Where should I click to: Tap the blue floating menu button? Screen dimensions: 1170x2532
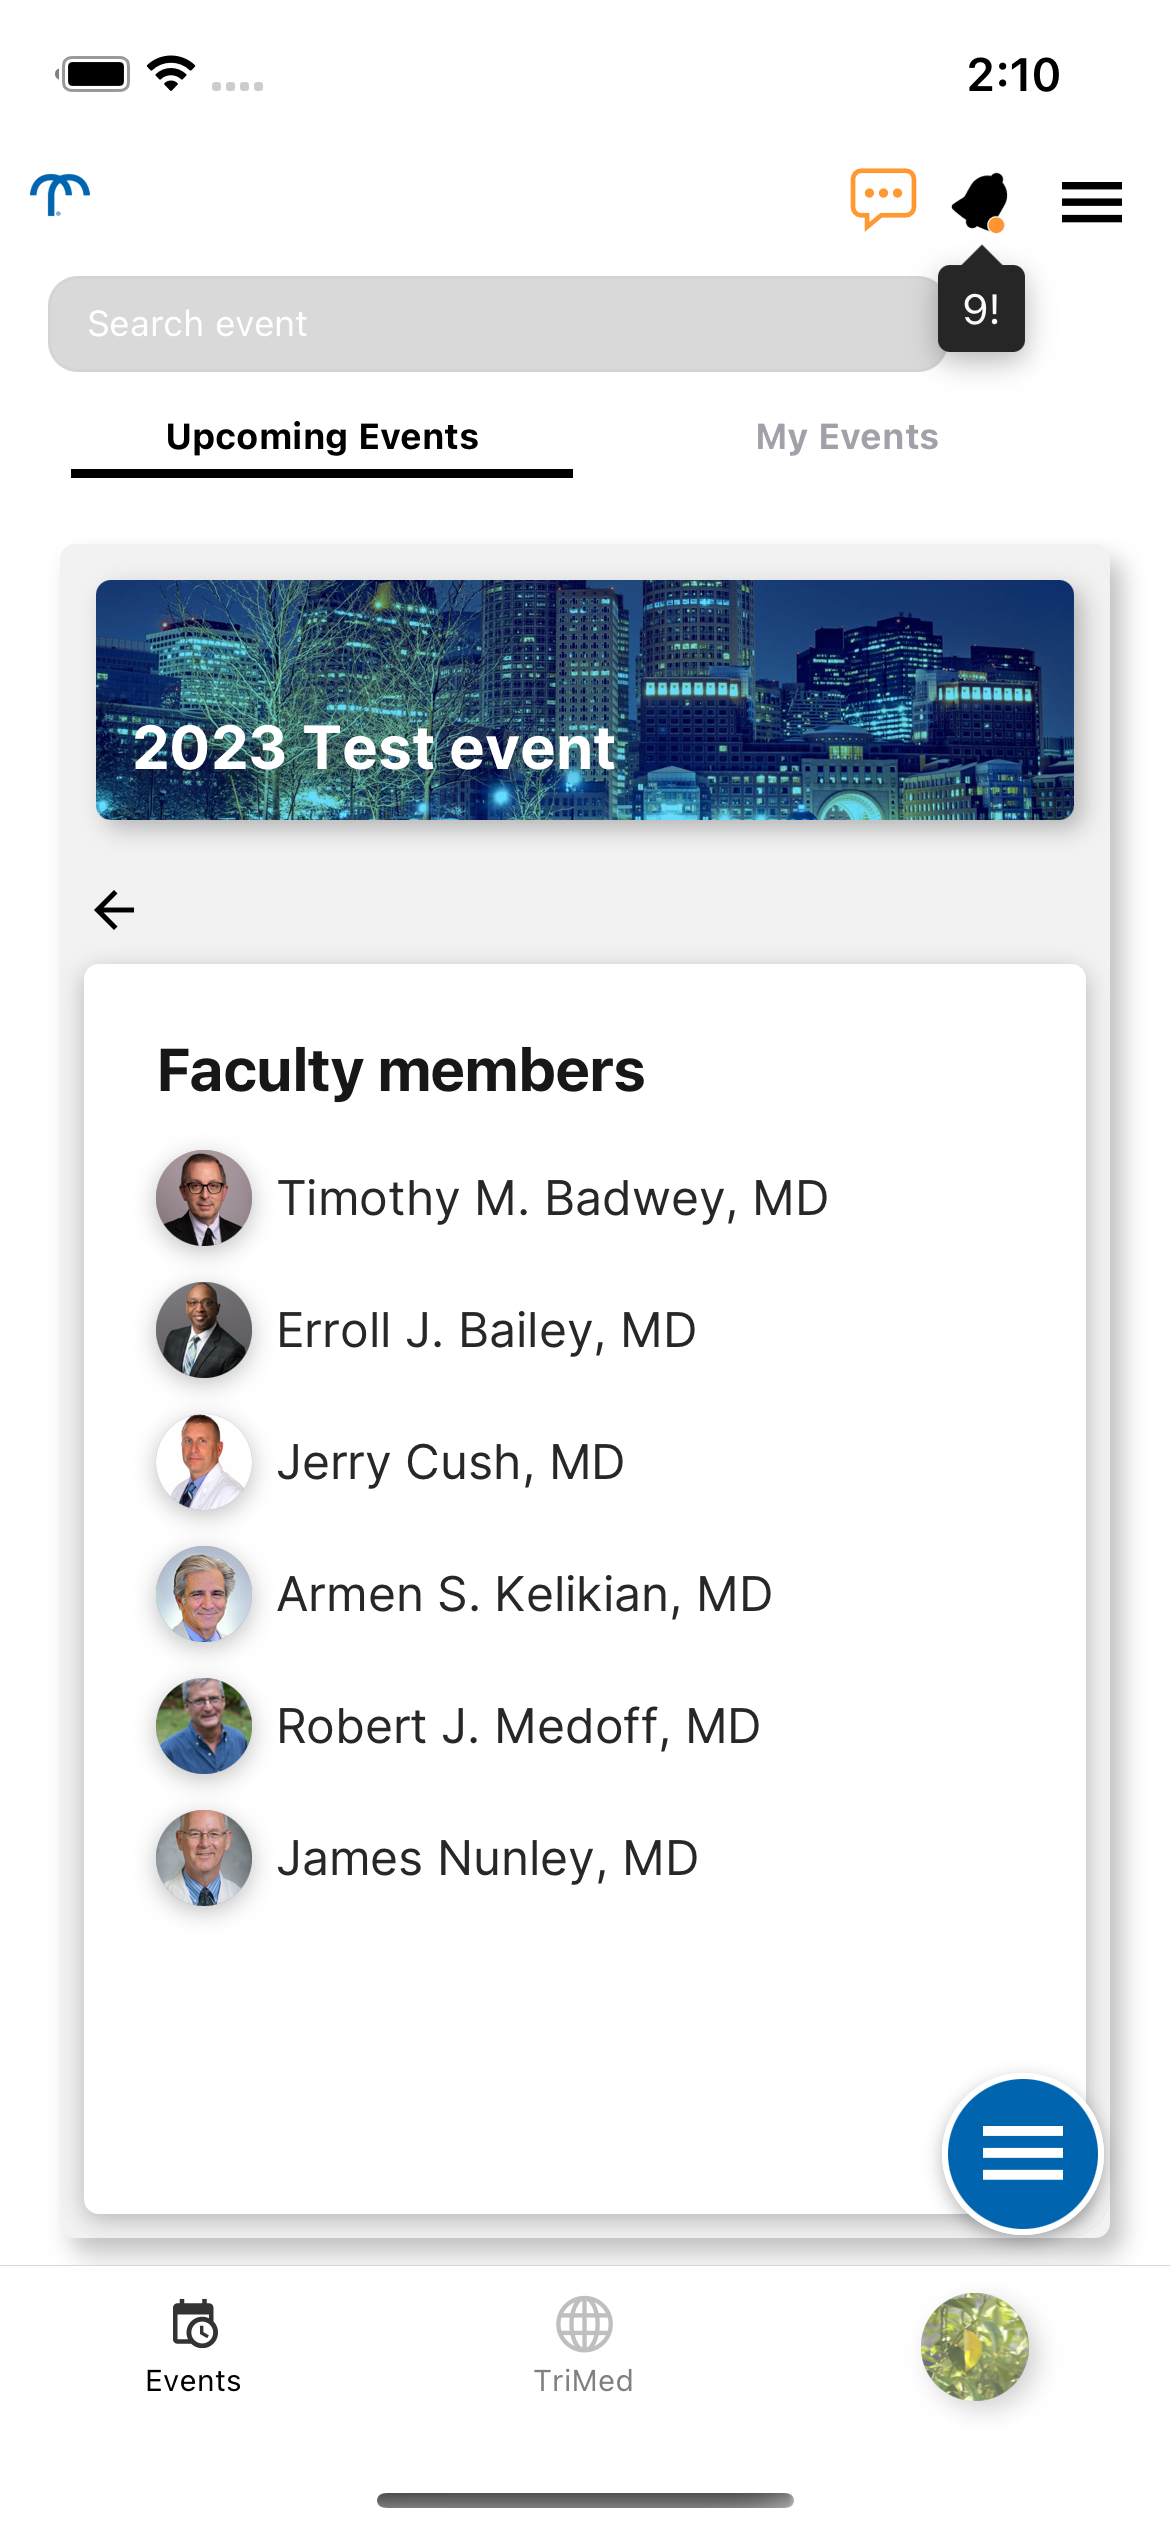coord(1022,2153)
